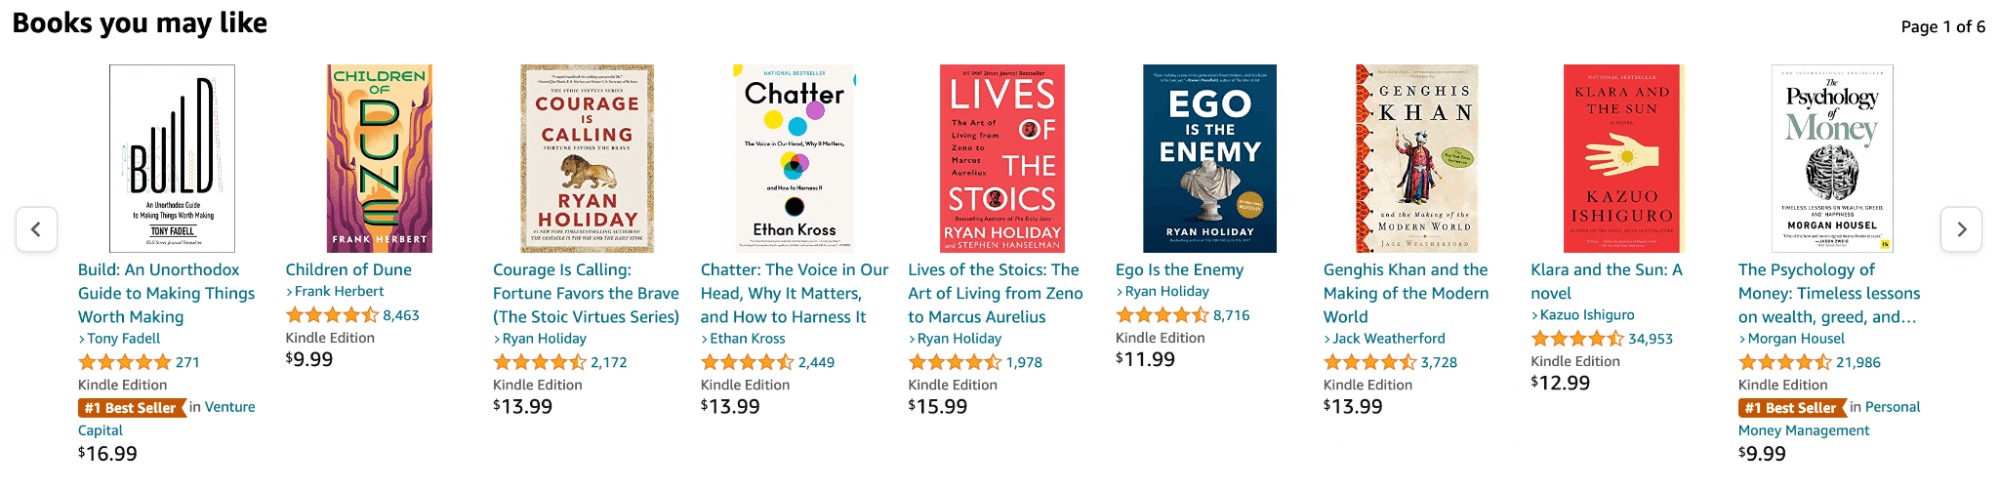The width and height of the screenshot is (1999, 489).
Task: Open star ratings for Ego Is the Enemy
Action: pyautogui.click(x=1162, y=315)
